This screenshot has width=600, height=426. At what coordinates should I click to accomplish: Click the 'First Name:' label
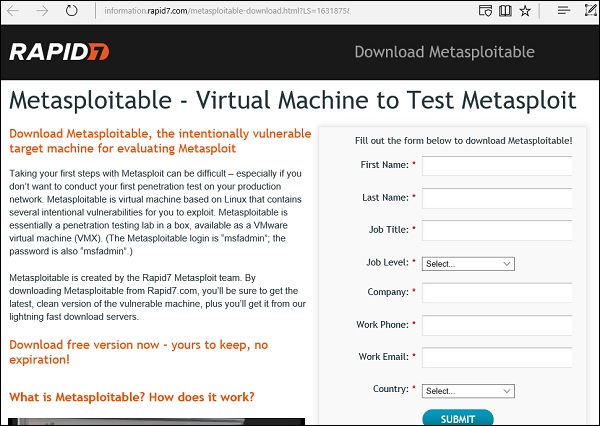385,165
